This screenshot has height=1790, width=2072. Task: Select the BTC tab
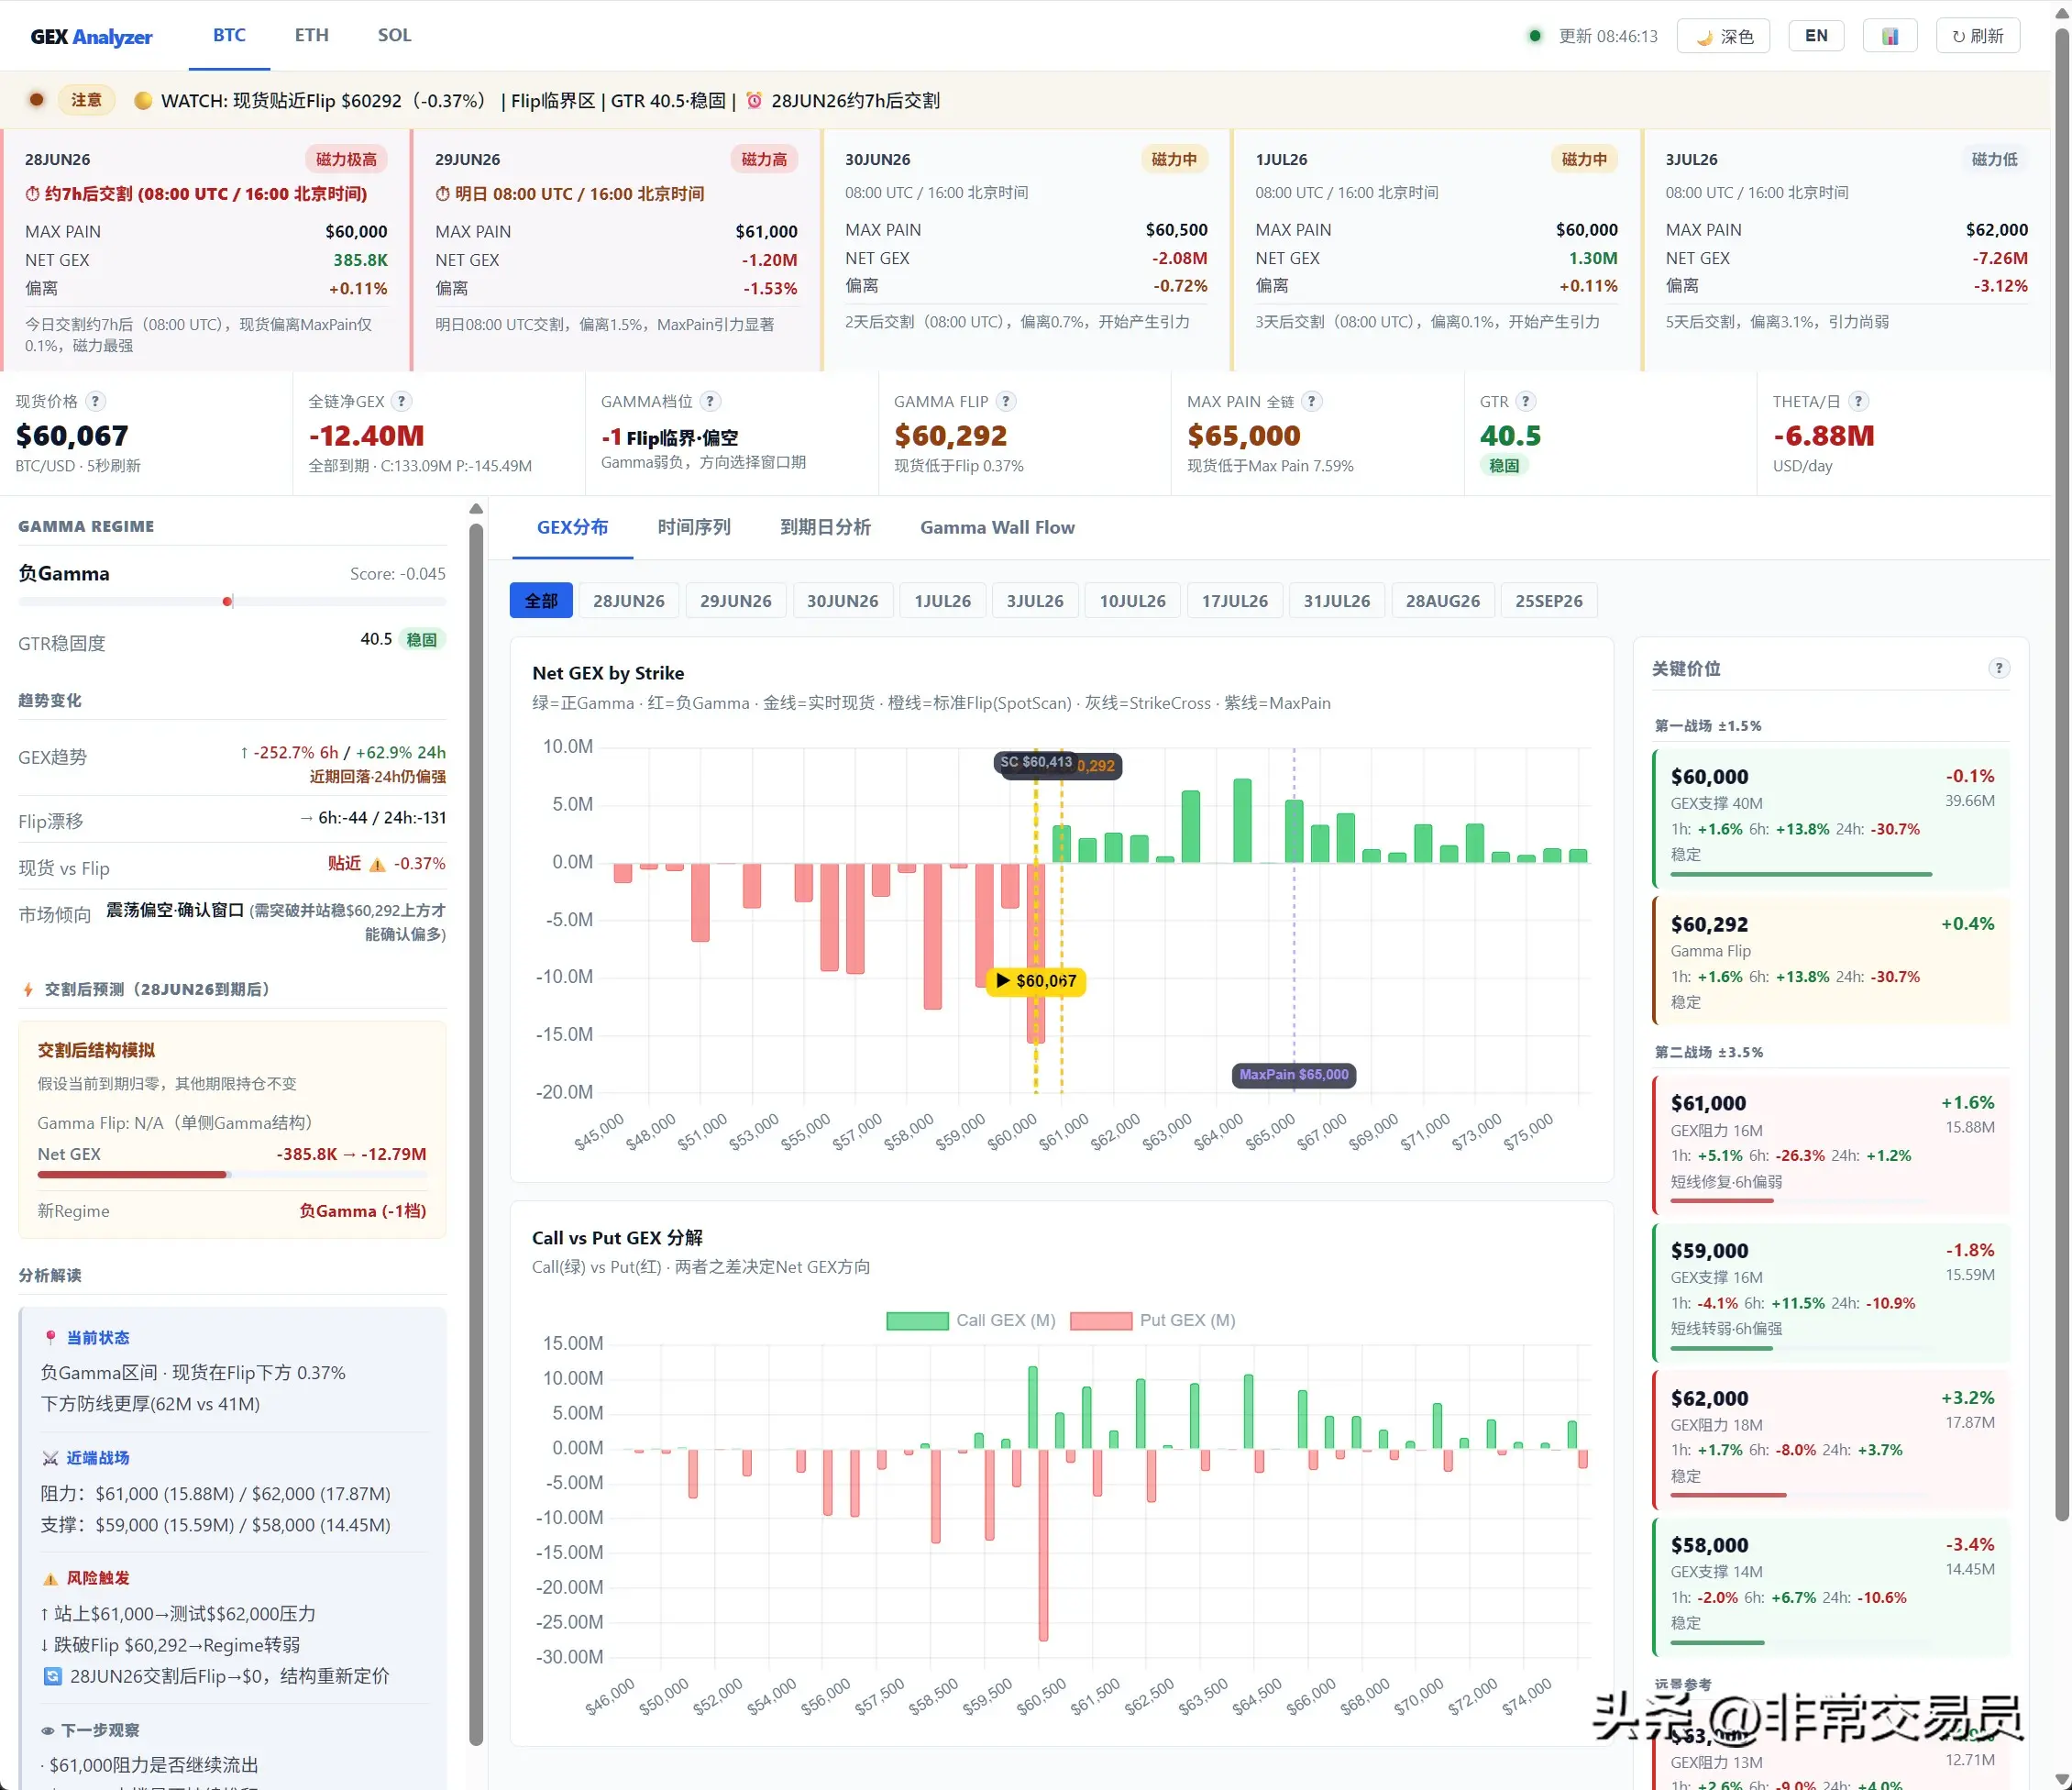pos(229,35)
